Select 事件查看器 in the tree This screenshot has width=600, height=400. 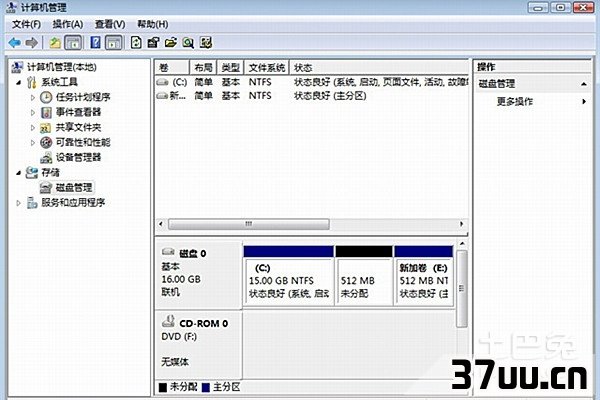click(x=78, y=112)
